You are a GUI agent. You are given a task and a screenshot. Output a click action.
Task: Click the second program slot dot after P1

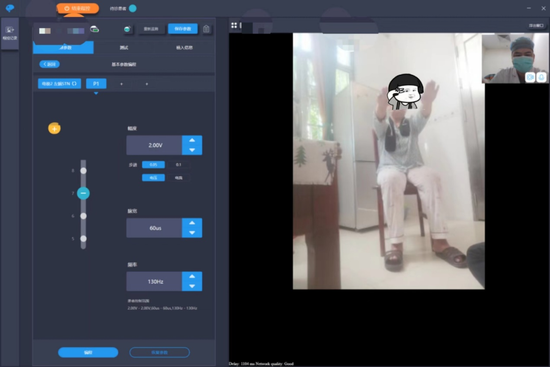coord(121,84)
